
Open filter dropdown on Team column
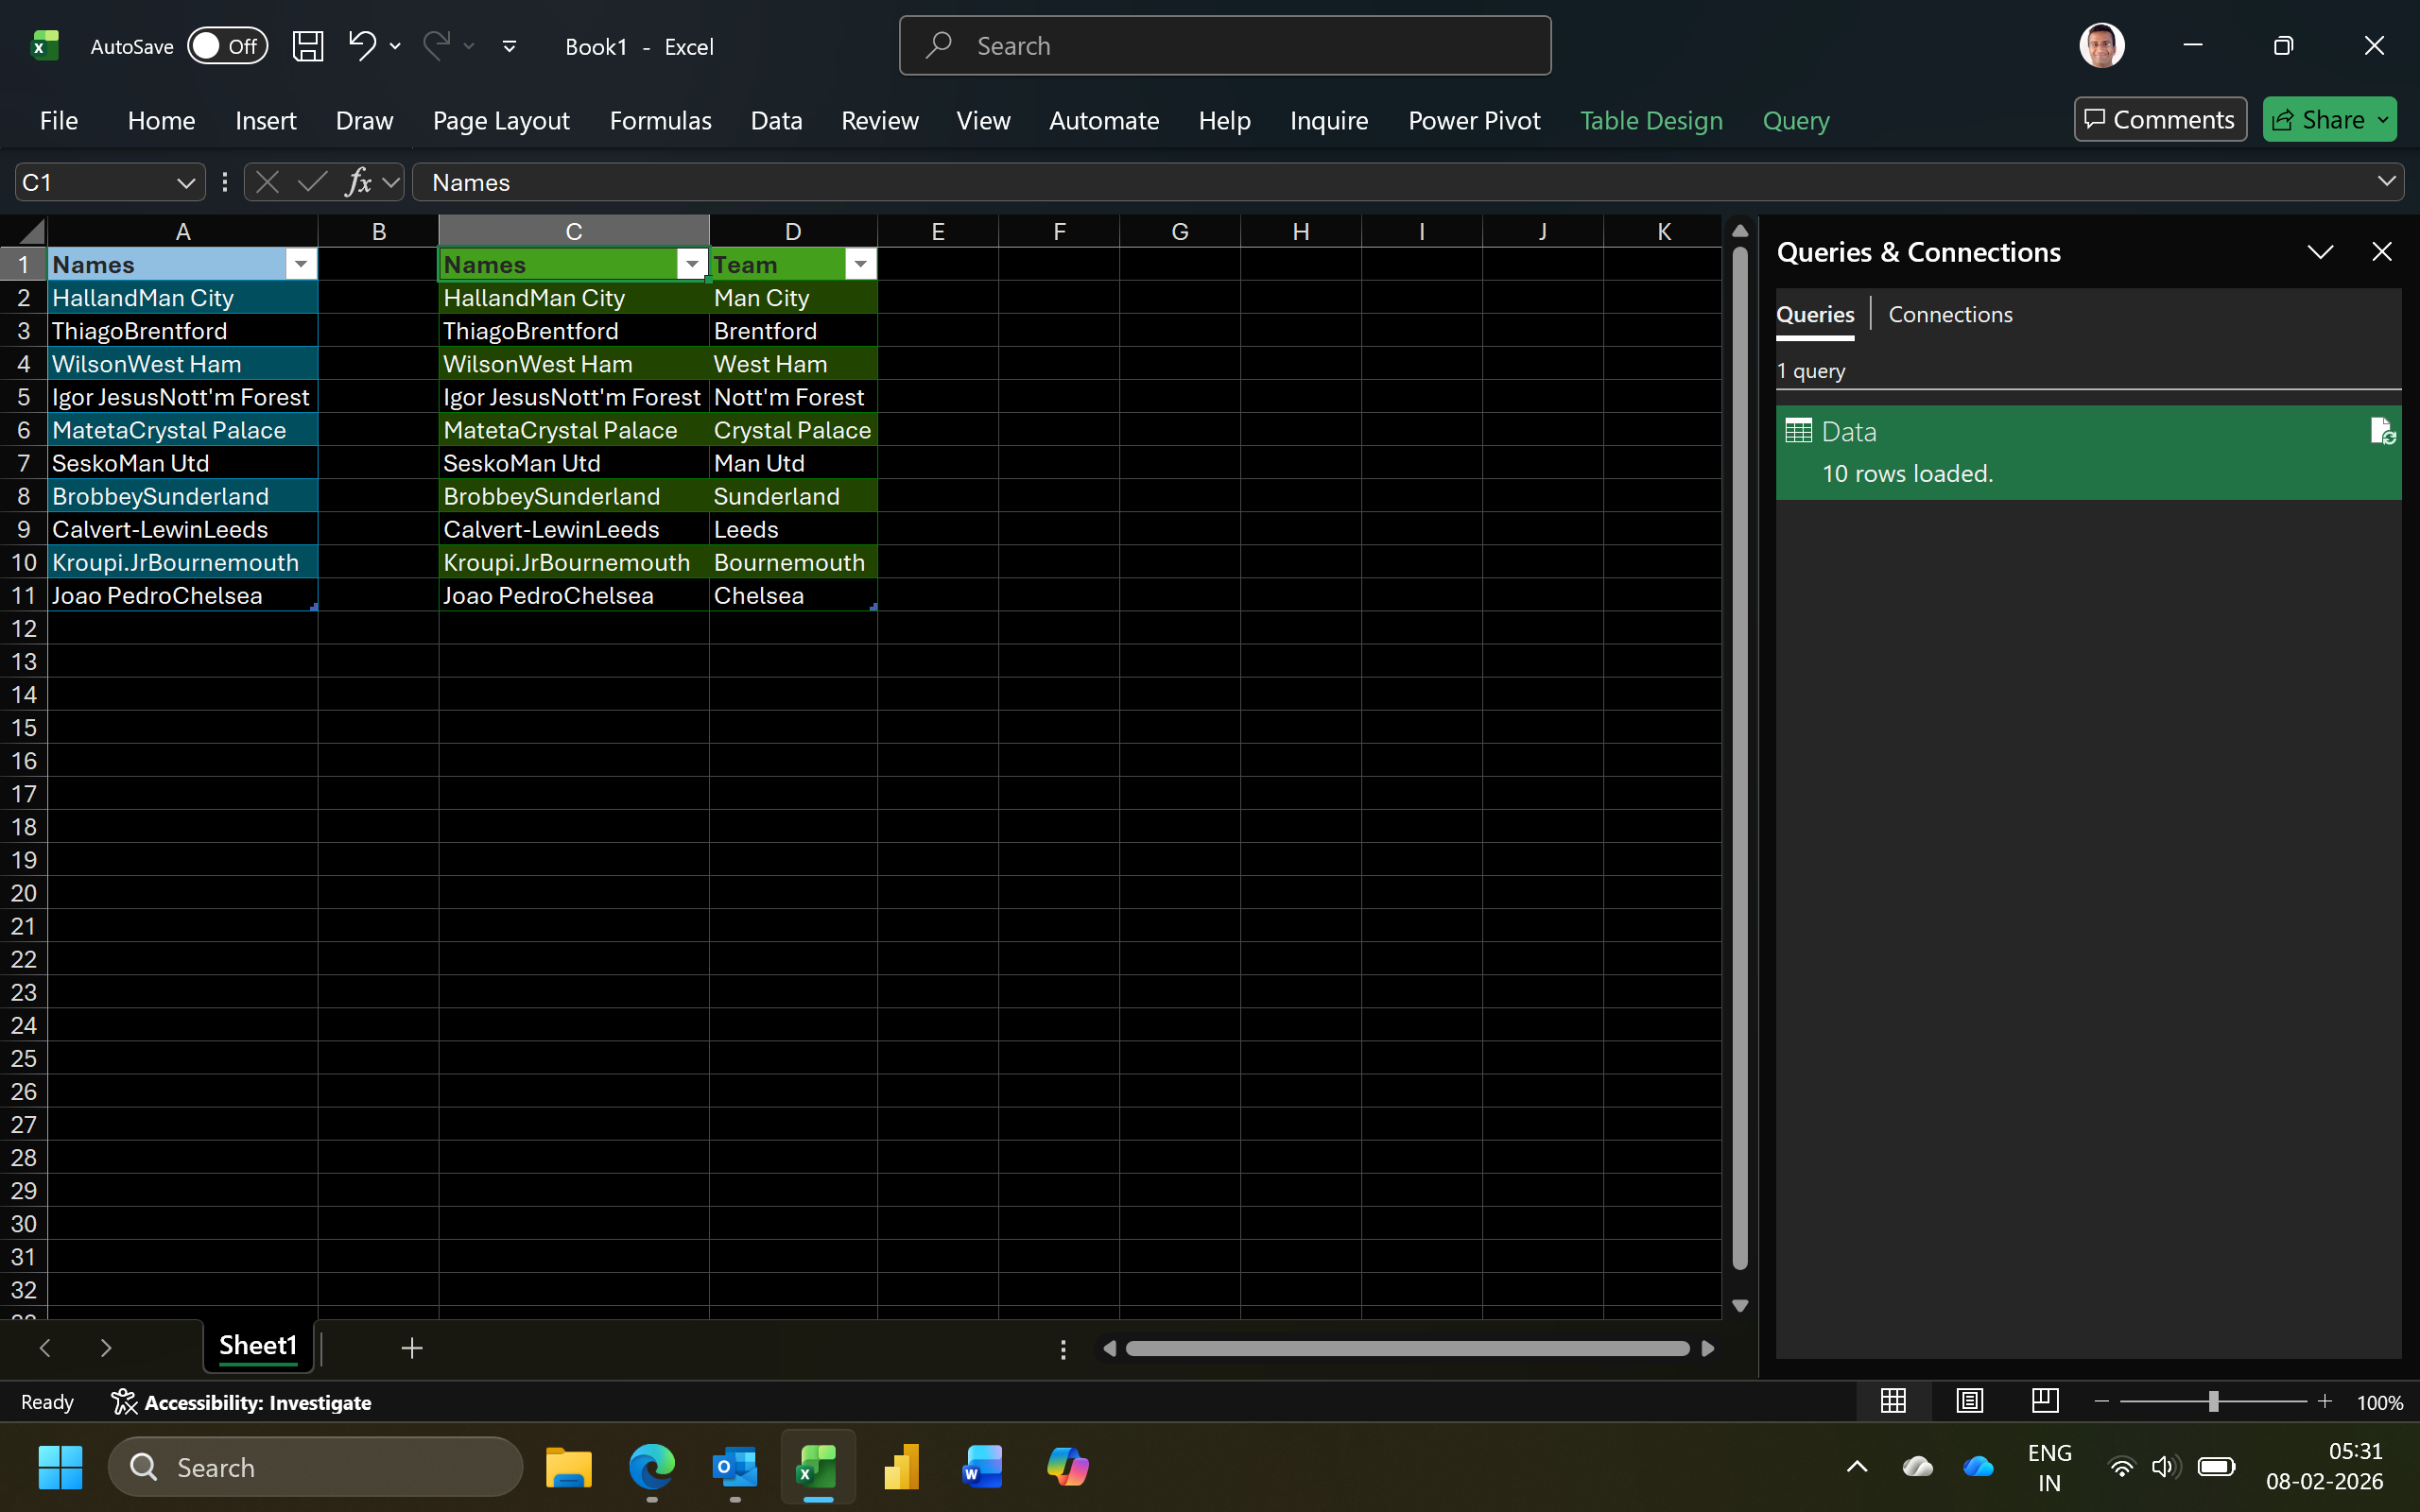[860, 265]
